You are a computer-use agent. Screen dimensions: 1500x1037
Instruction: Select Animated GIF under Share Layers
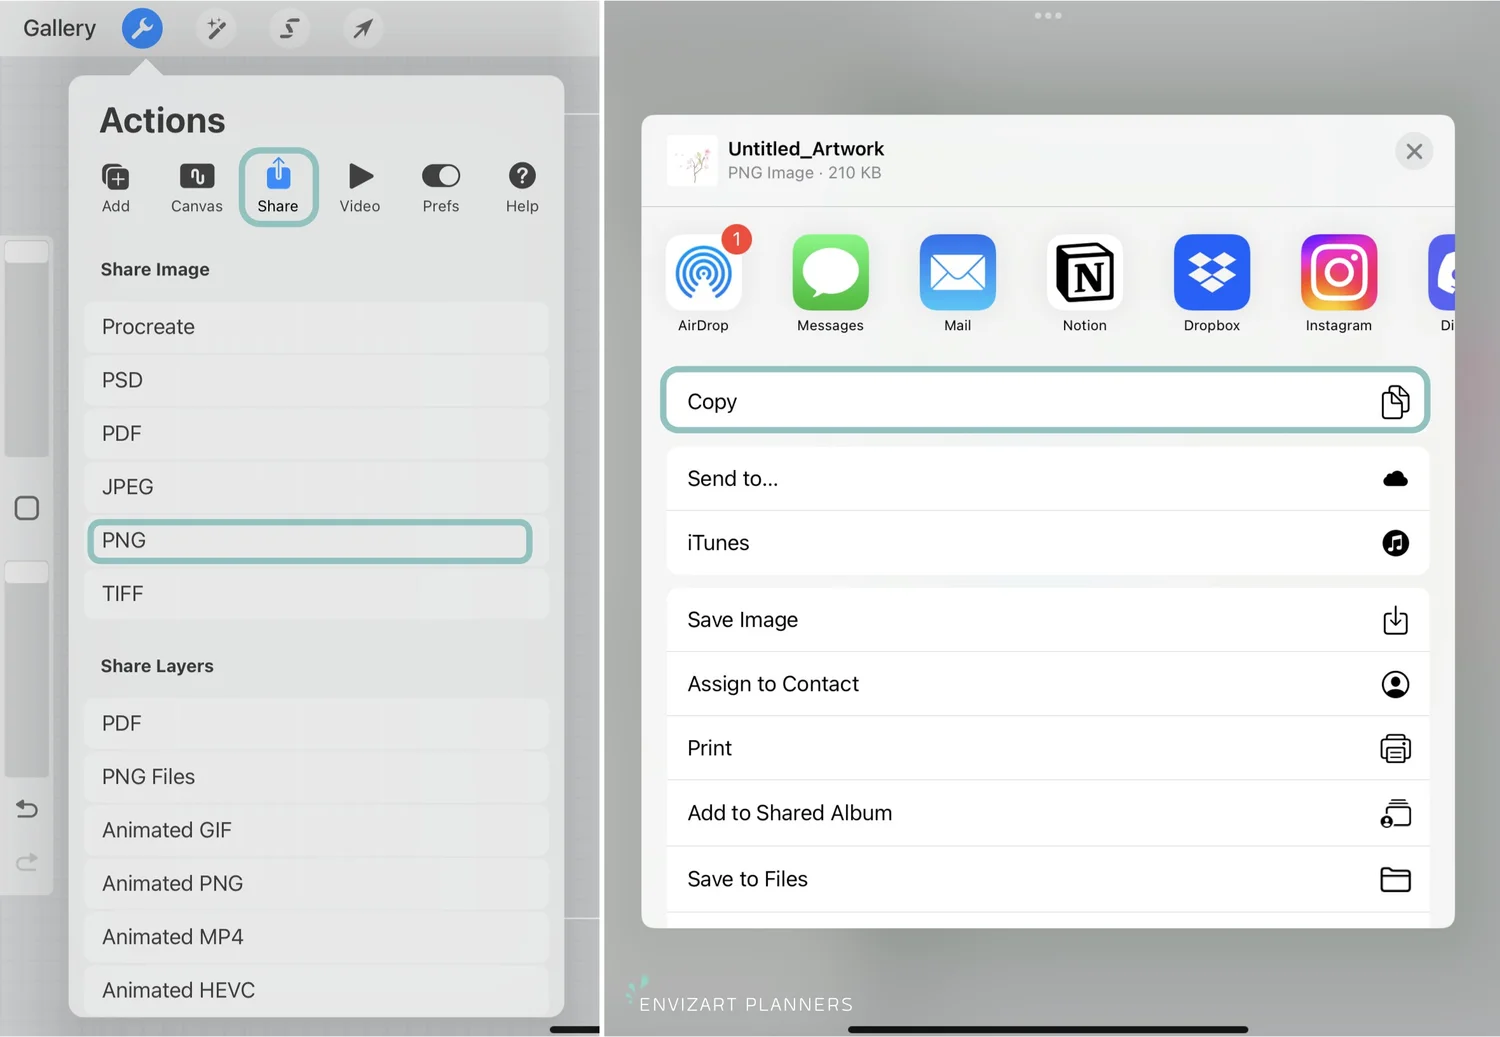pos(315,829)
